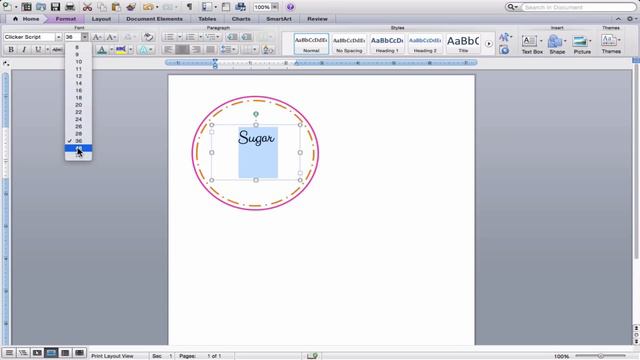640x360 pixels.
Task: Insert a Picture from the ribbon
Action: (x=582, y=44)
